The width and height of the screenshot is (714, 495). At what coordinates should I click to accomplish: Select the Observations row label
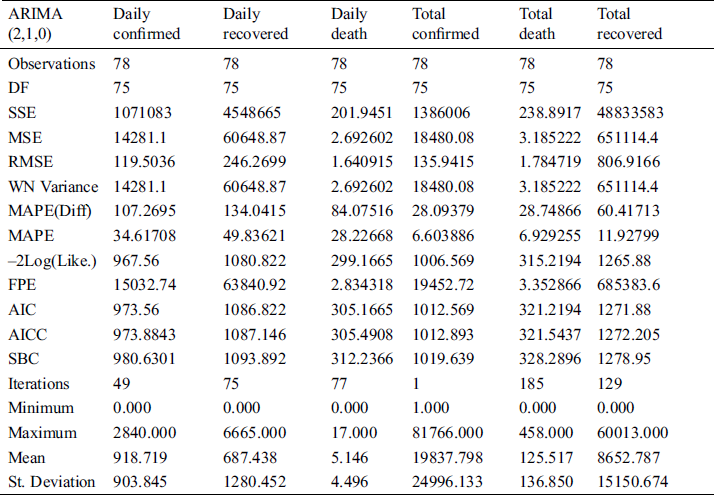(52, 64)
